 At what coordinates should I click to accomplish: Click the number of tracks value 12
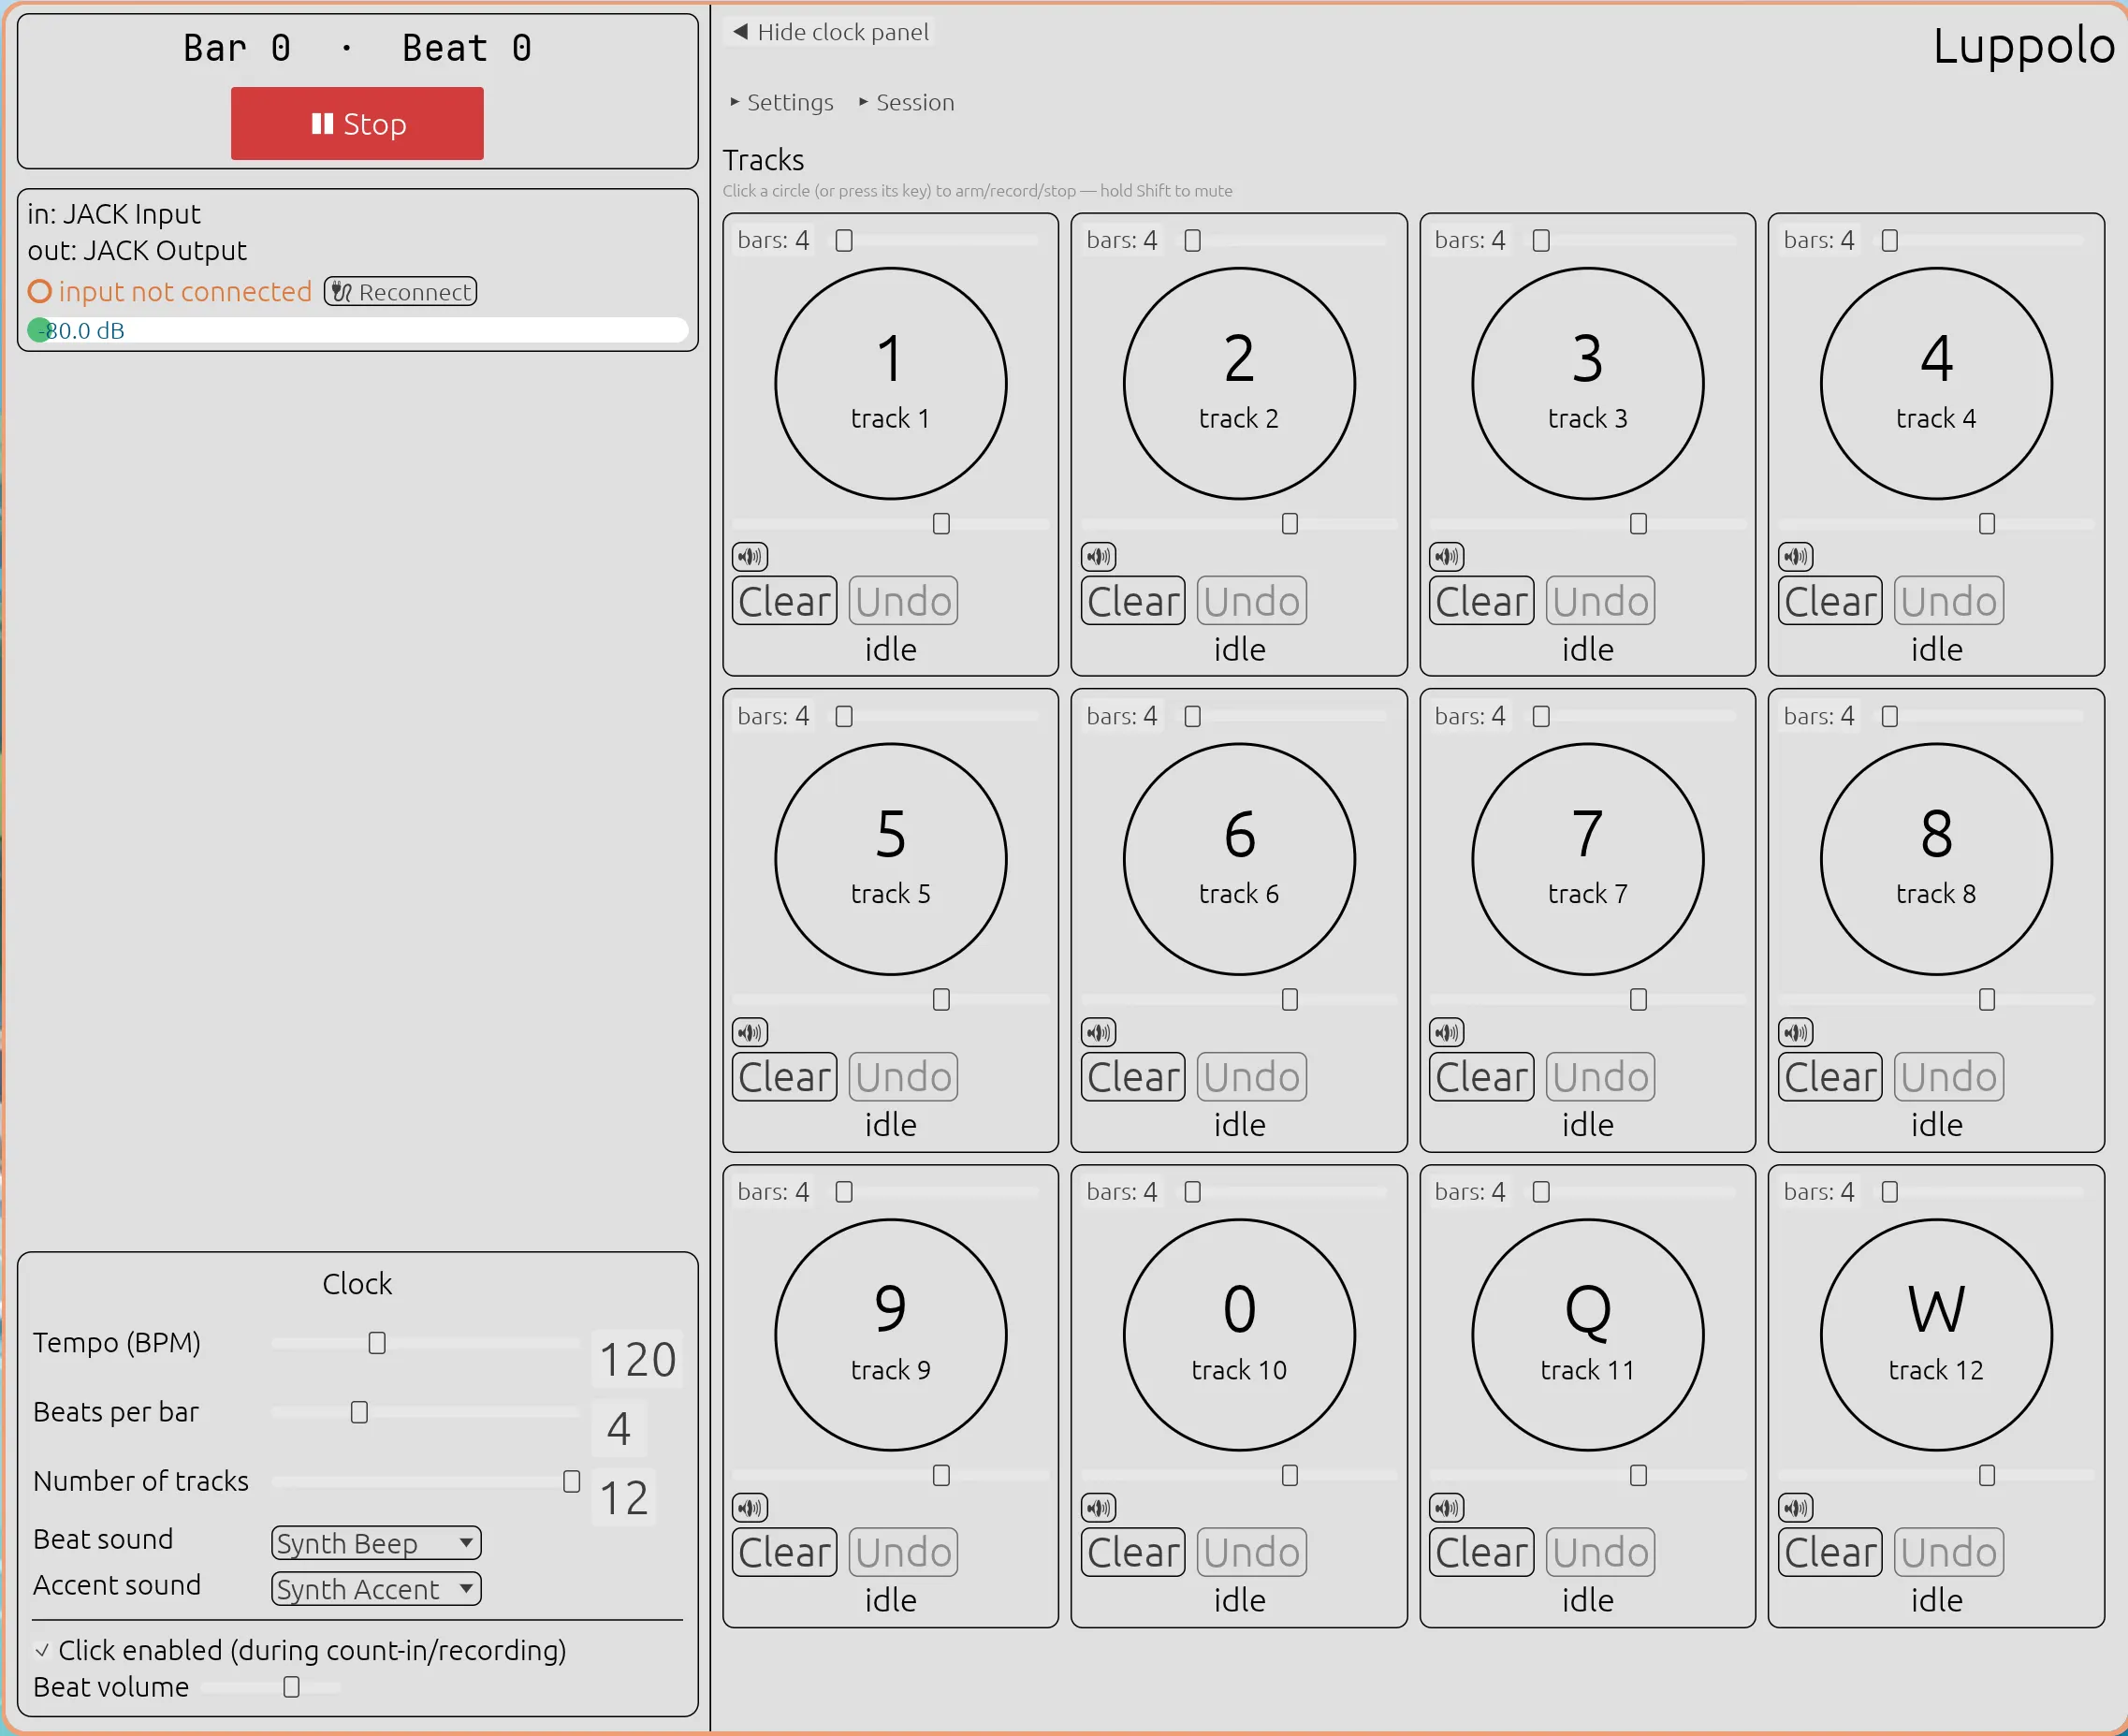(x=623, y=1497)
